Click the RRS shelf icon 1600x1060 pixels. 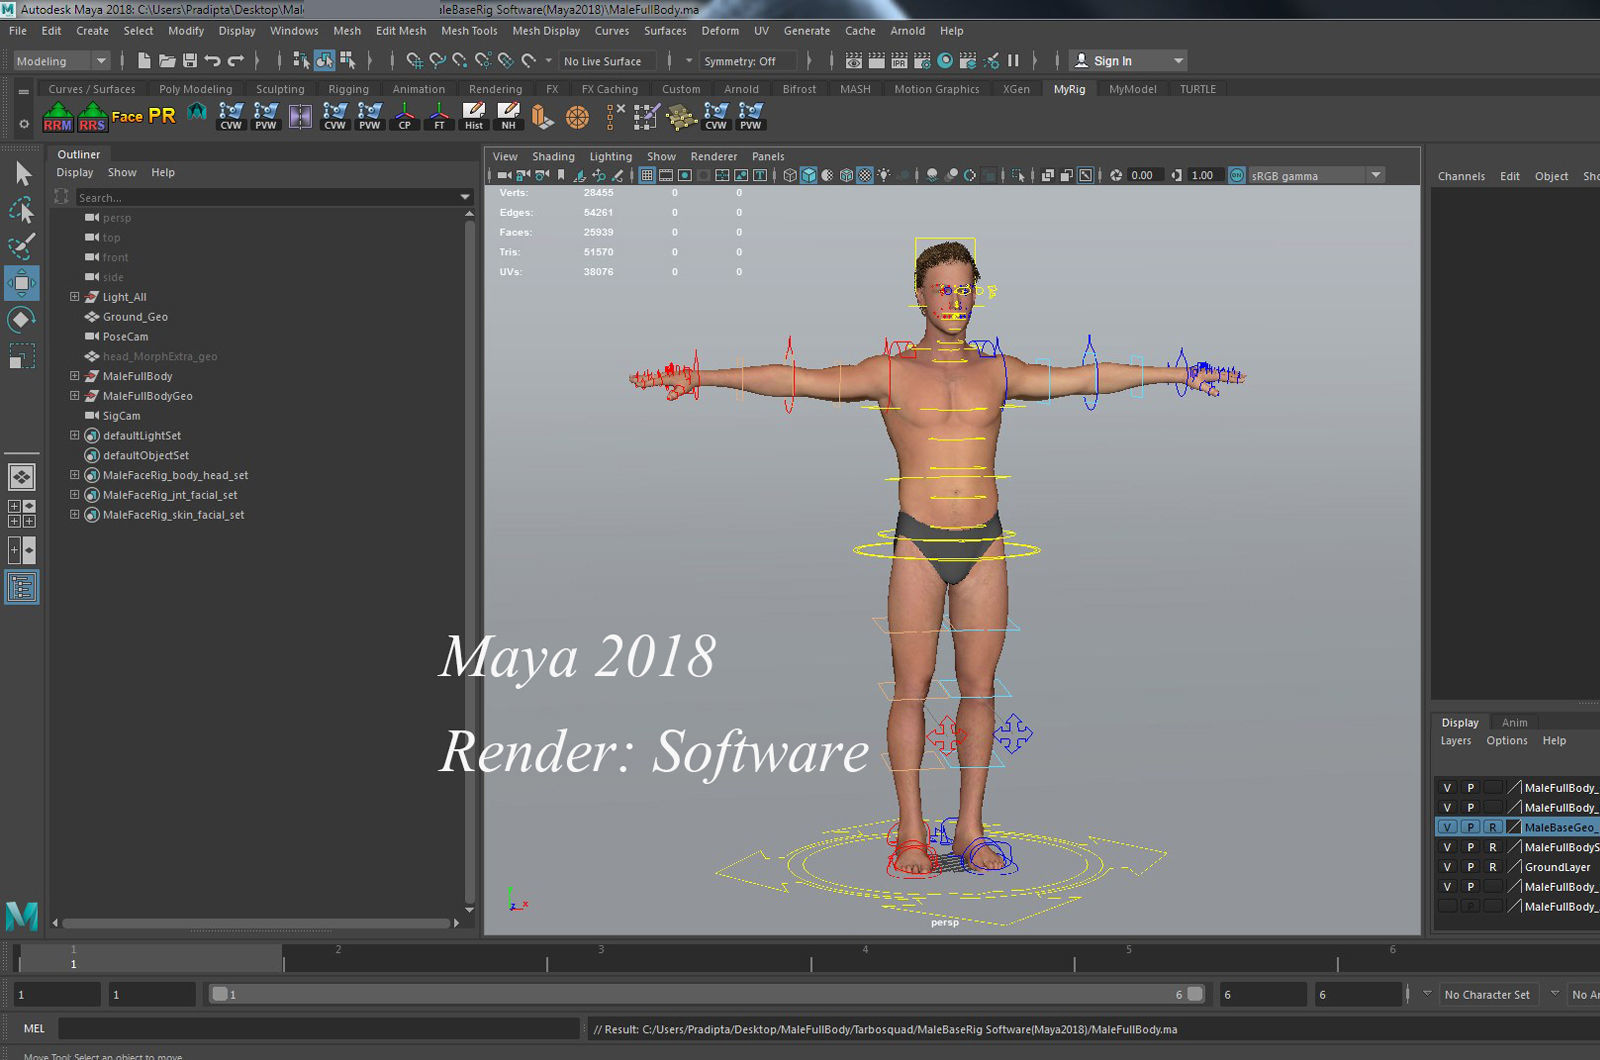[92, 117]
